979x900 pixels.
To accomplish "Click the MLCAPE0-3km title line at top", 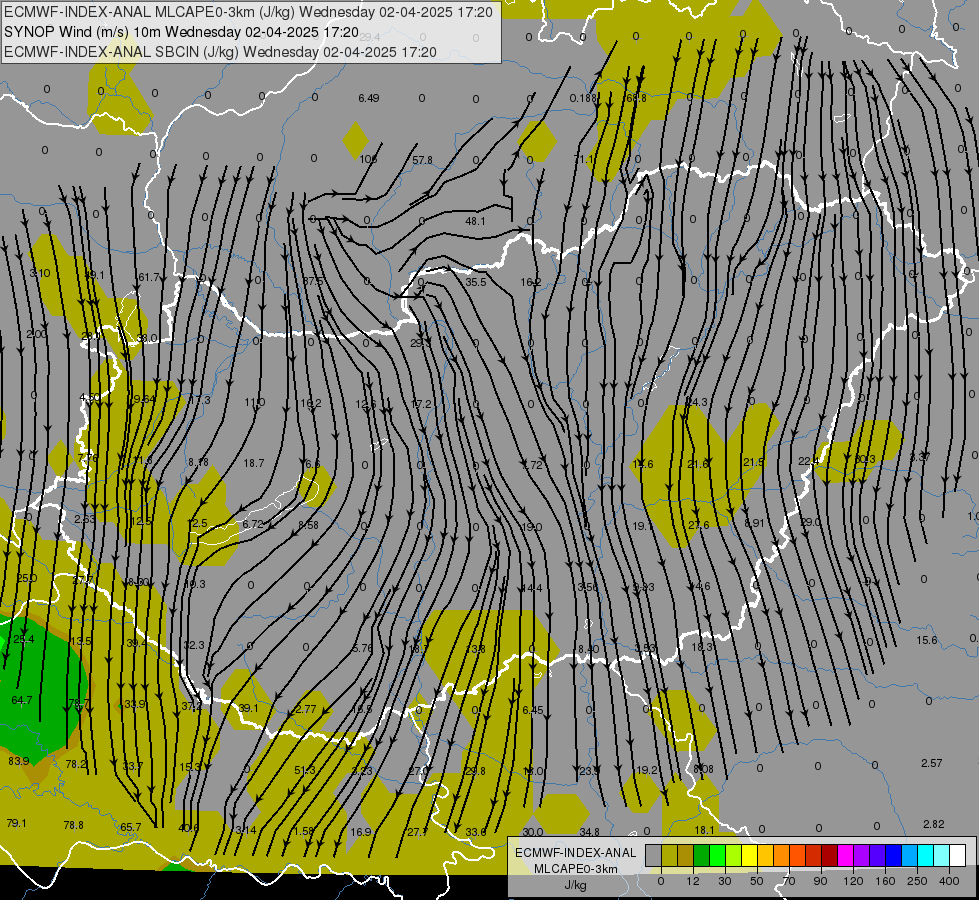I will (x=248, y=12).
